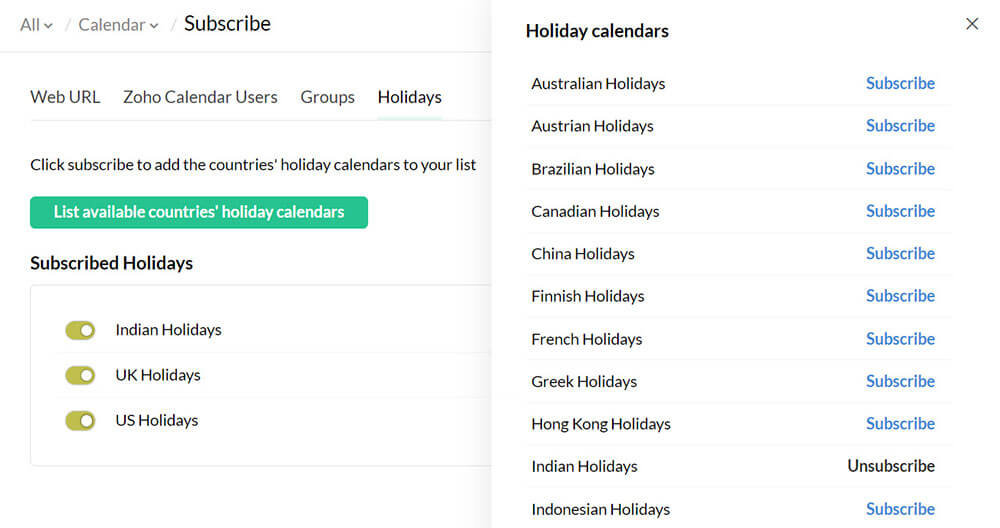Expand the All dropdown in breadcrumb

[x=36, y=25]
